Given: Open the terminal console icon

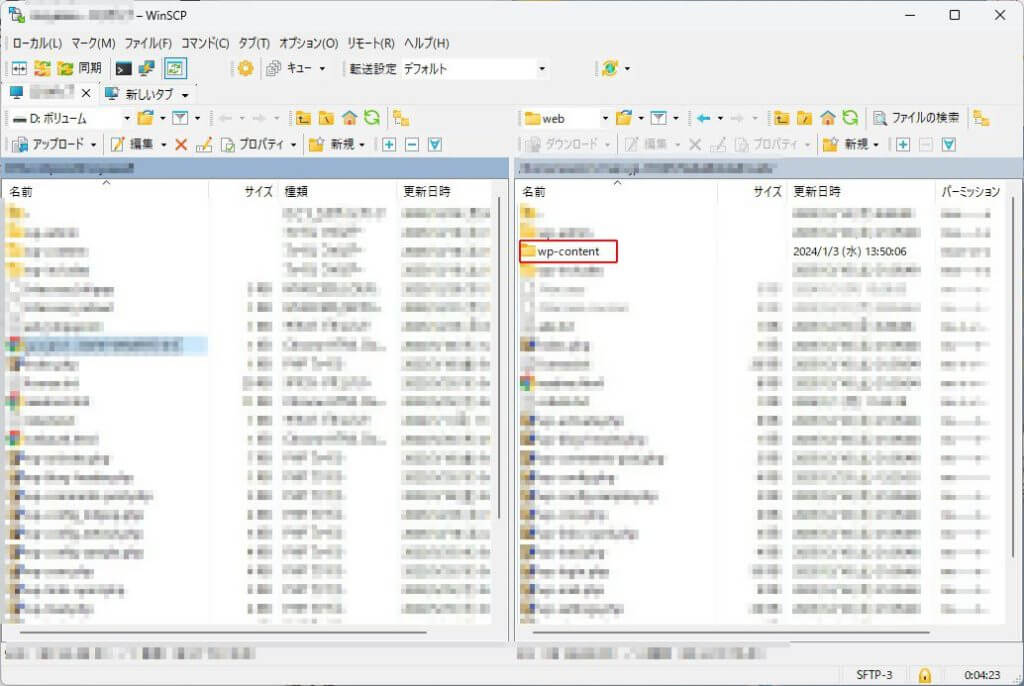Looking at the screenshot, I should click(x=123, y=69).
